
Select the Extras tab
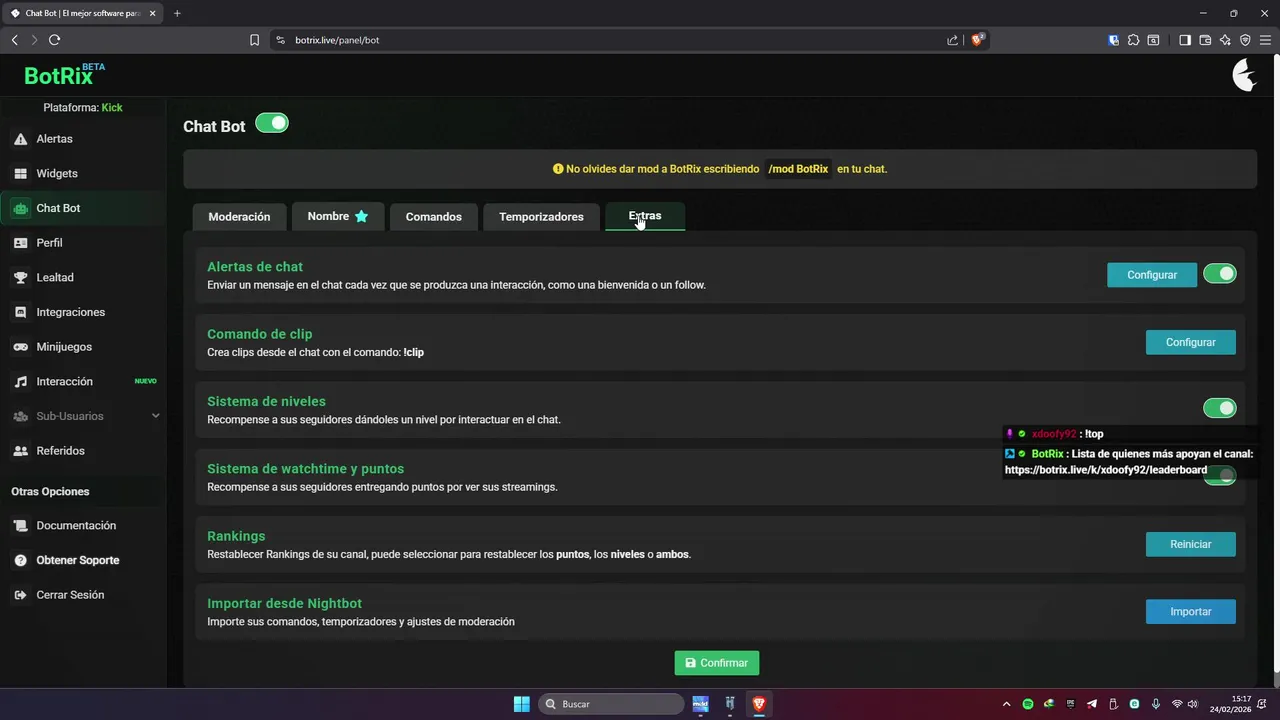tap(645, 216)
